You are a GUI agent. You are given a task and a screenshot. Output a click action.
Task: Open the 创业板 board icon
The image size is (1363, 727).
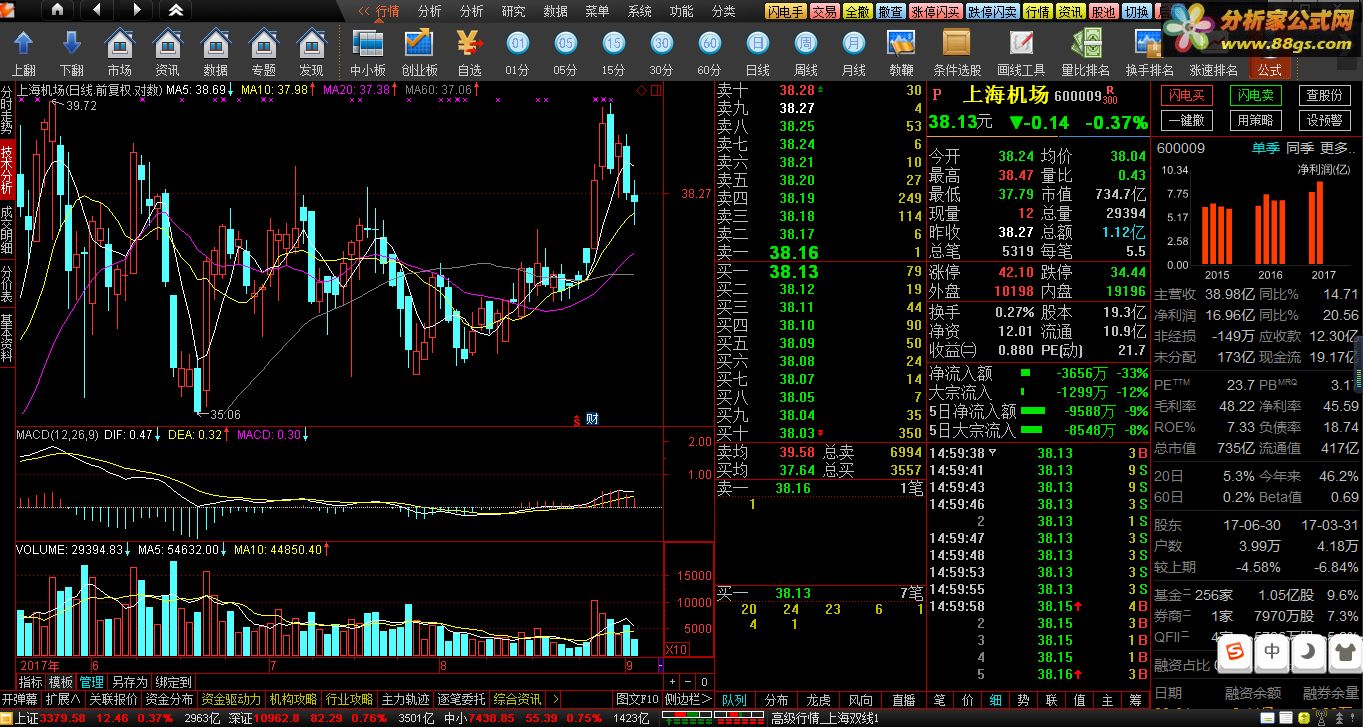click(x=419, y=52)
